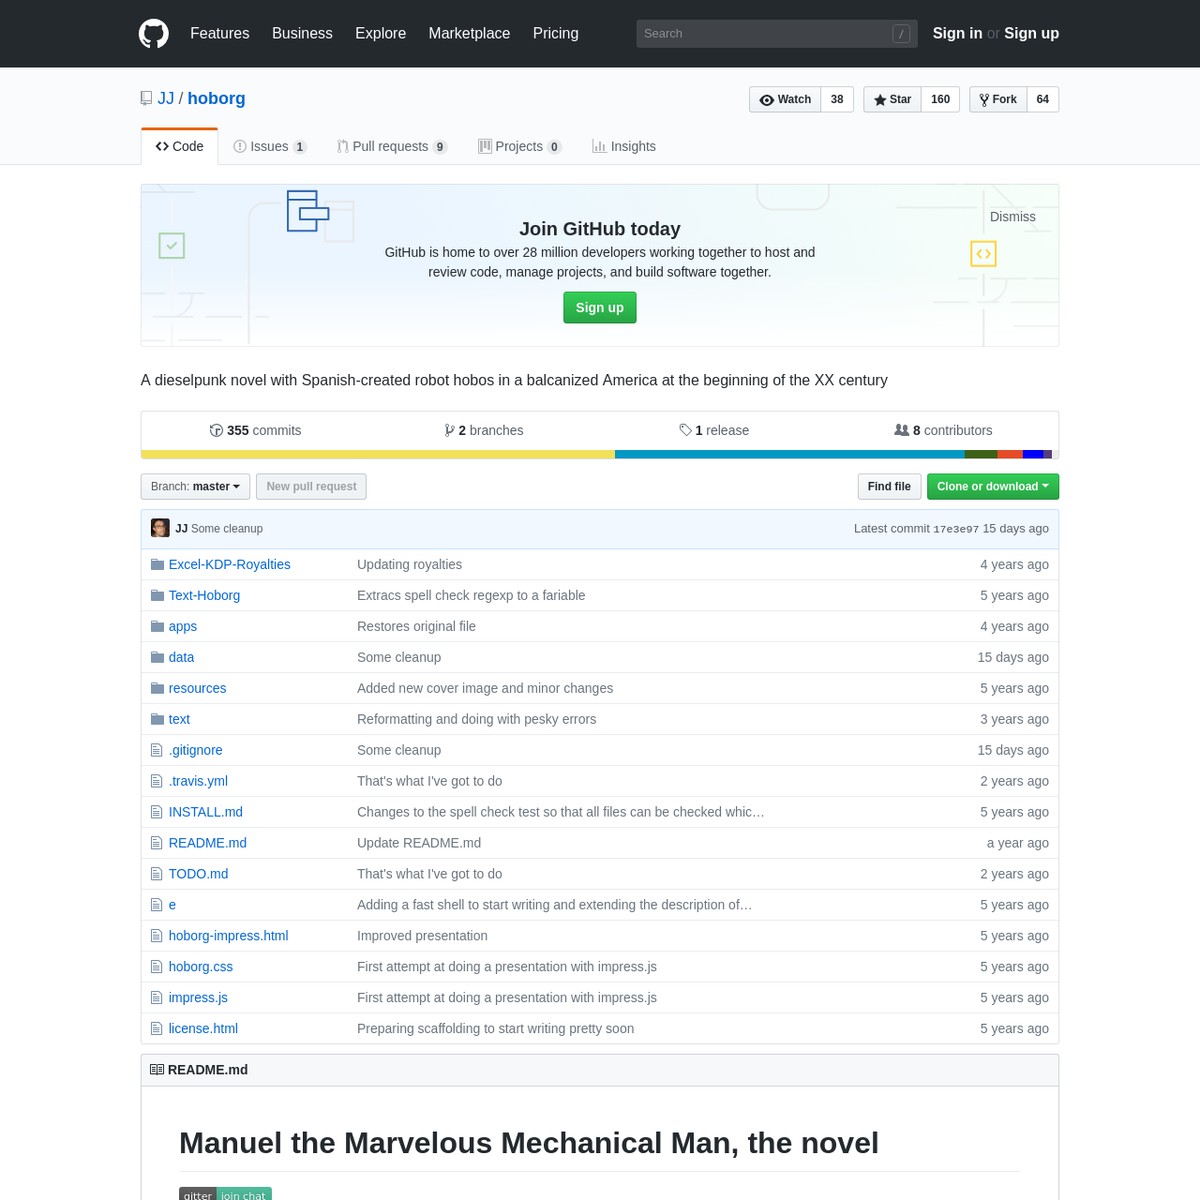Open the GitHub Octocat logo home

tap(154, 33)
